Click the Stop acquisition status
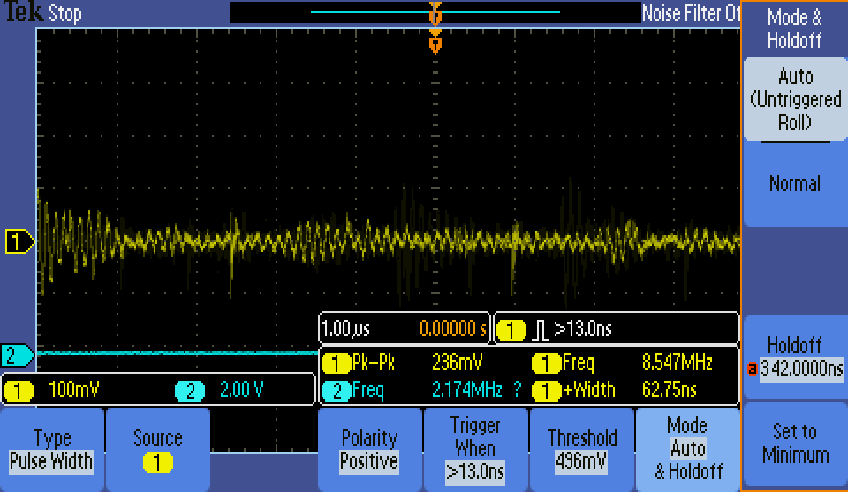Screen dimensions: 849x494 [x=65, y=13]
